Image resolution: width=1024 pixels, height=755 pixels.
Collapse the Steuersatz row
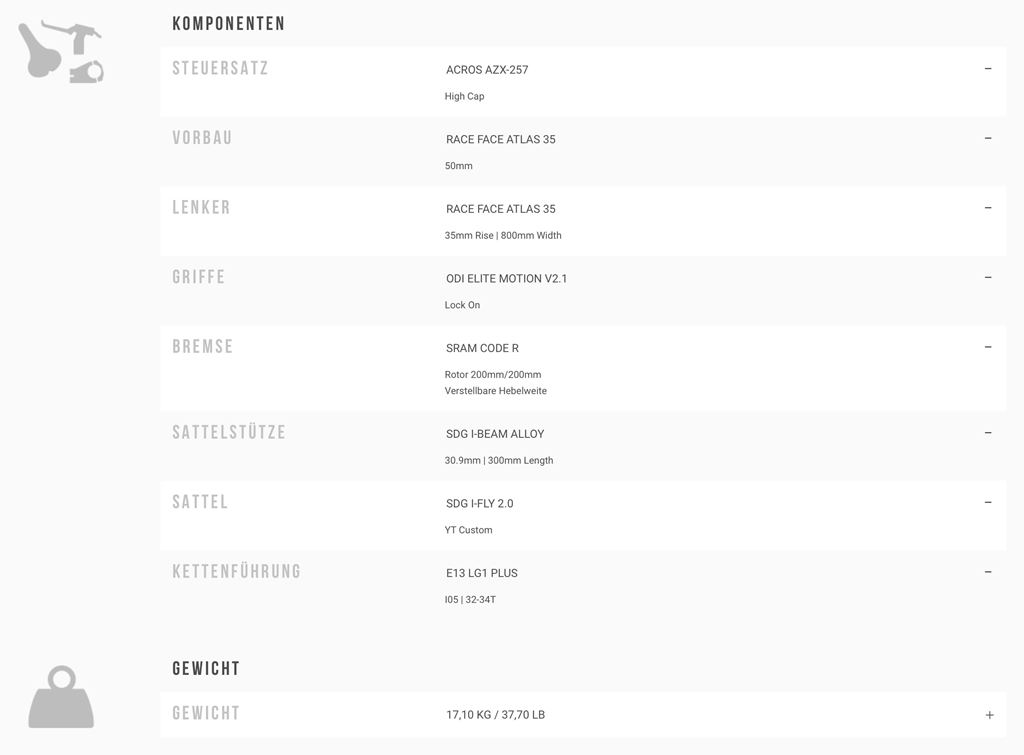pos(988,69)
